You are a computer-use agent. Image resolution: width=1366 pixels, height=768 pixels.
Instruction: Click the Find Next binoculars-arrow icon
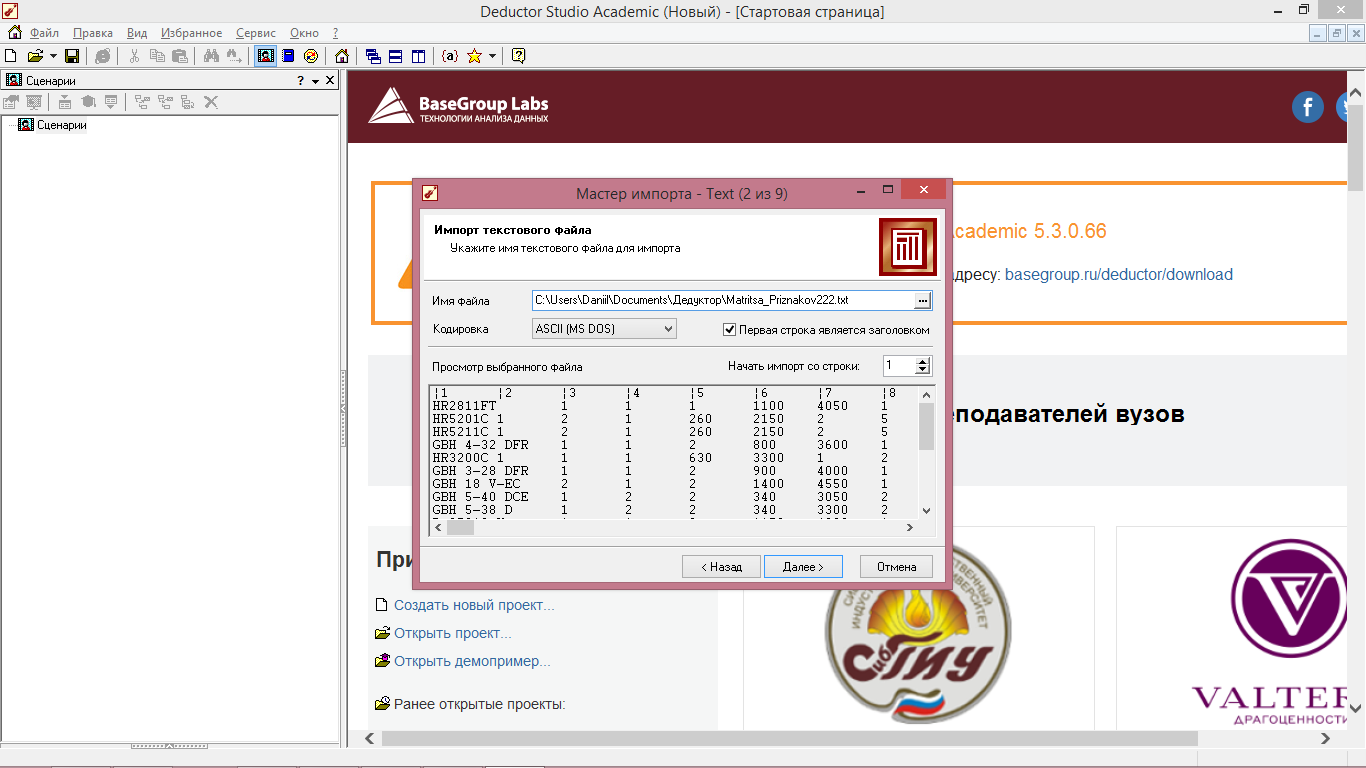coord(234,56)
